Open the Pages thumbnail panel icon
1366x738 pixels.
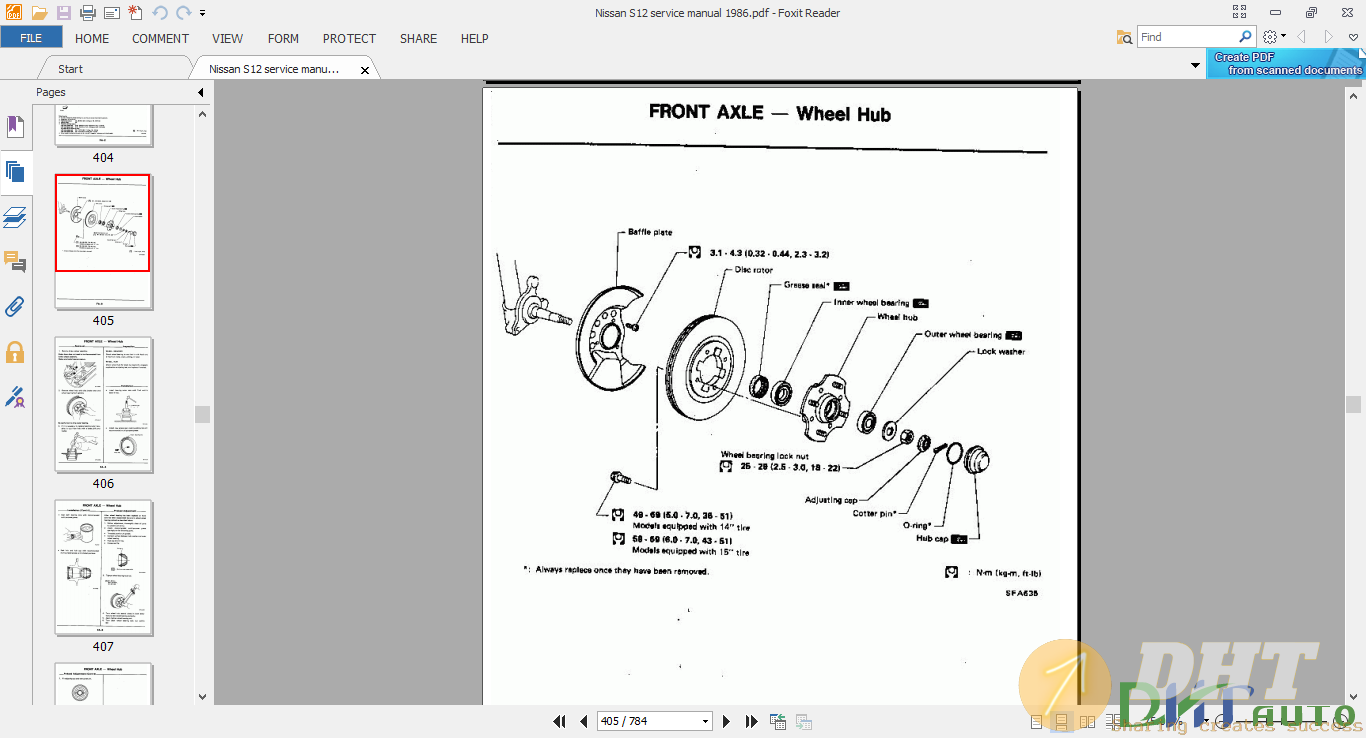point(15,171)
